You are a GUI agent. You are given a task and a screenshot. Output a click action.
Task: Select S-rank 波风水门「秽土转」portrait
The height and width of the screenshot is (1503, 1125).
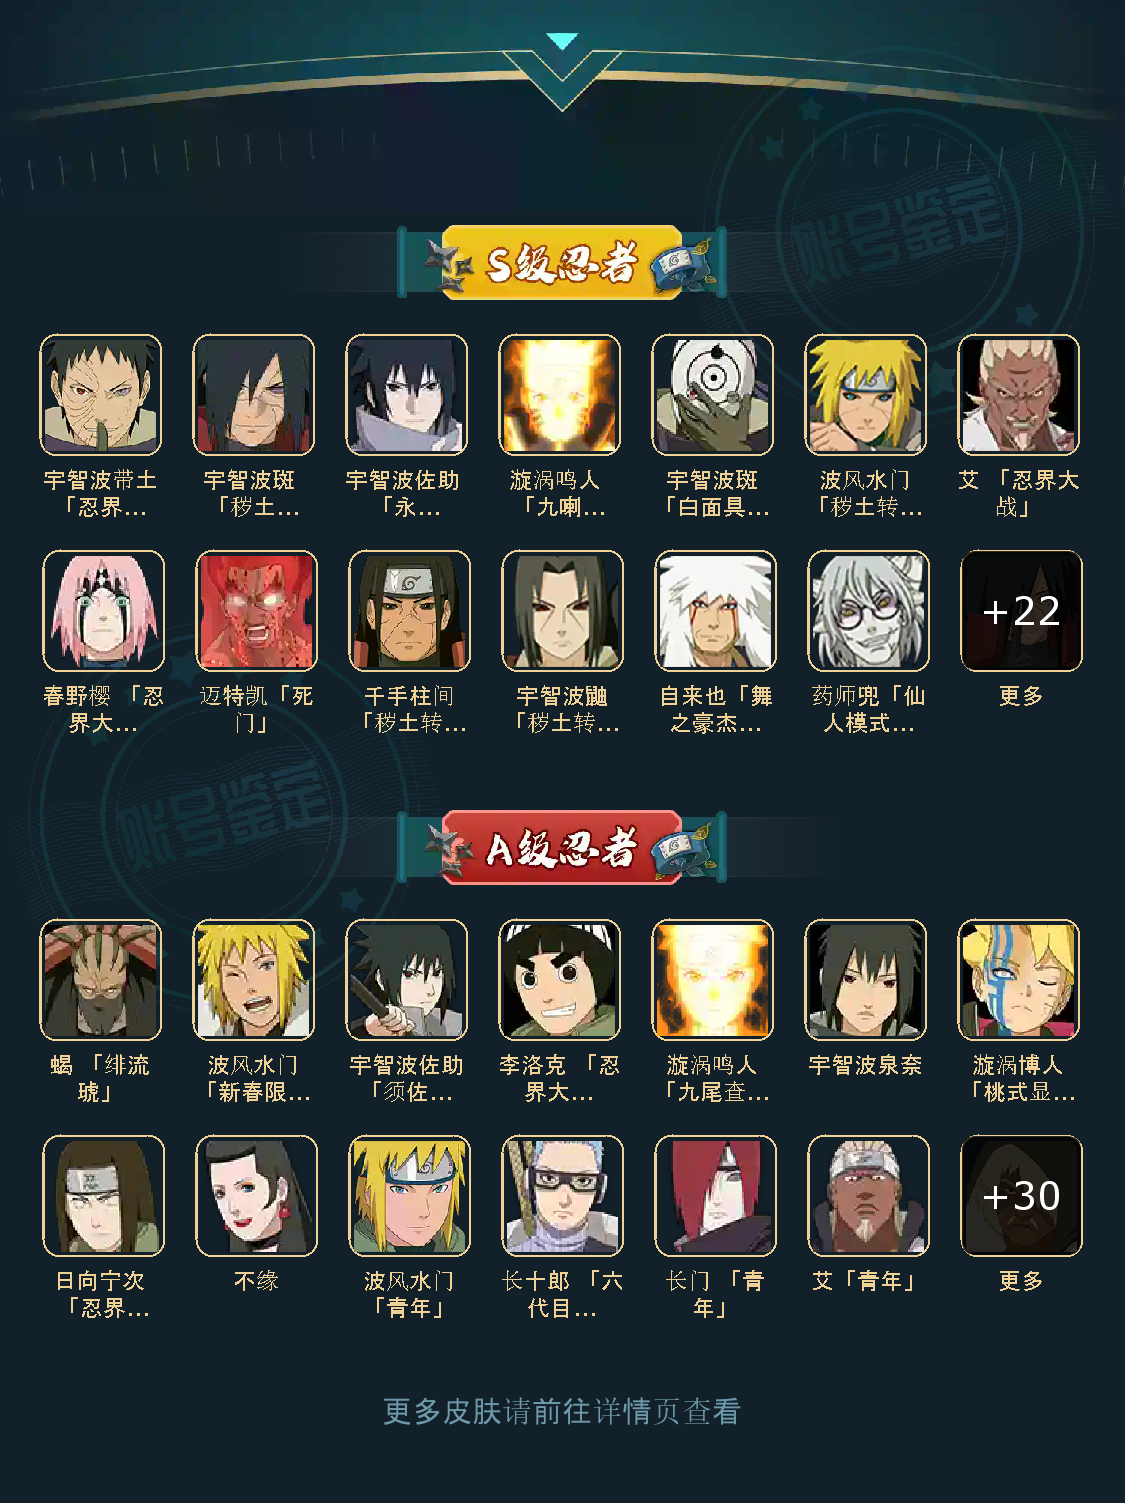pos(865,395)
